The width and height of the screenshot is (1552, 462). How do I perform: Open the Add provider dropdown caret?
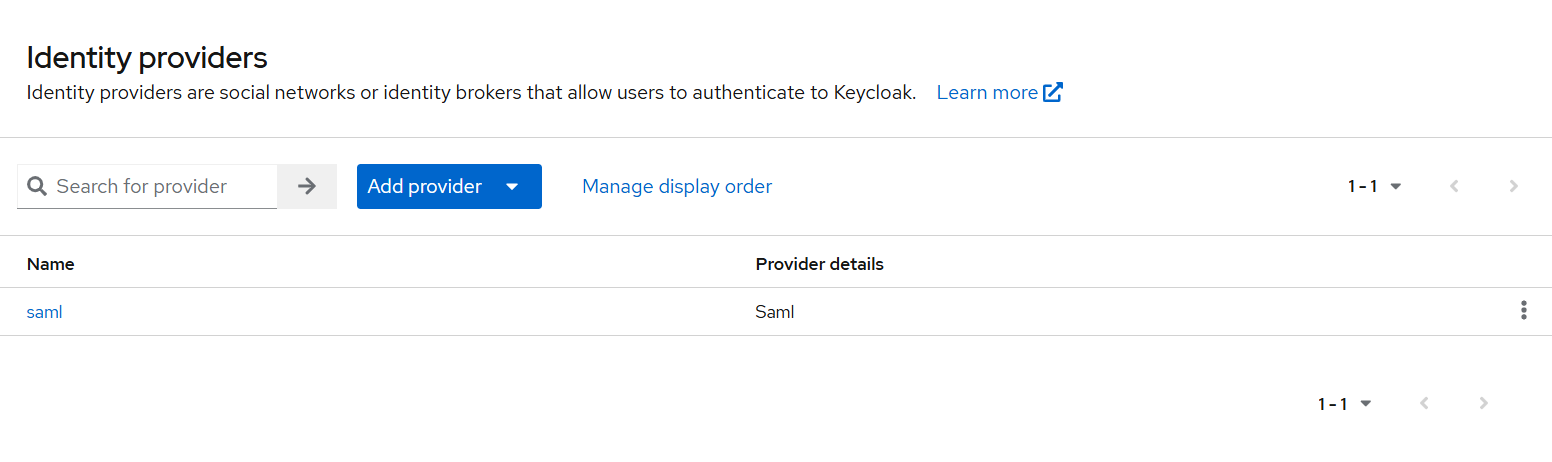512,187
